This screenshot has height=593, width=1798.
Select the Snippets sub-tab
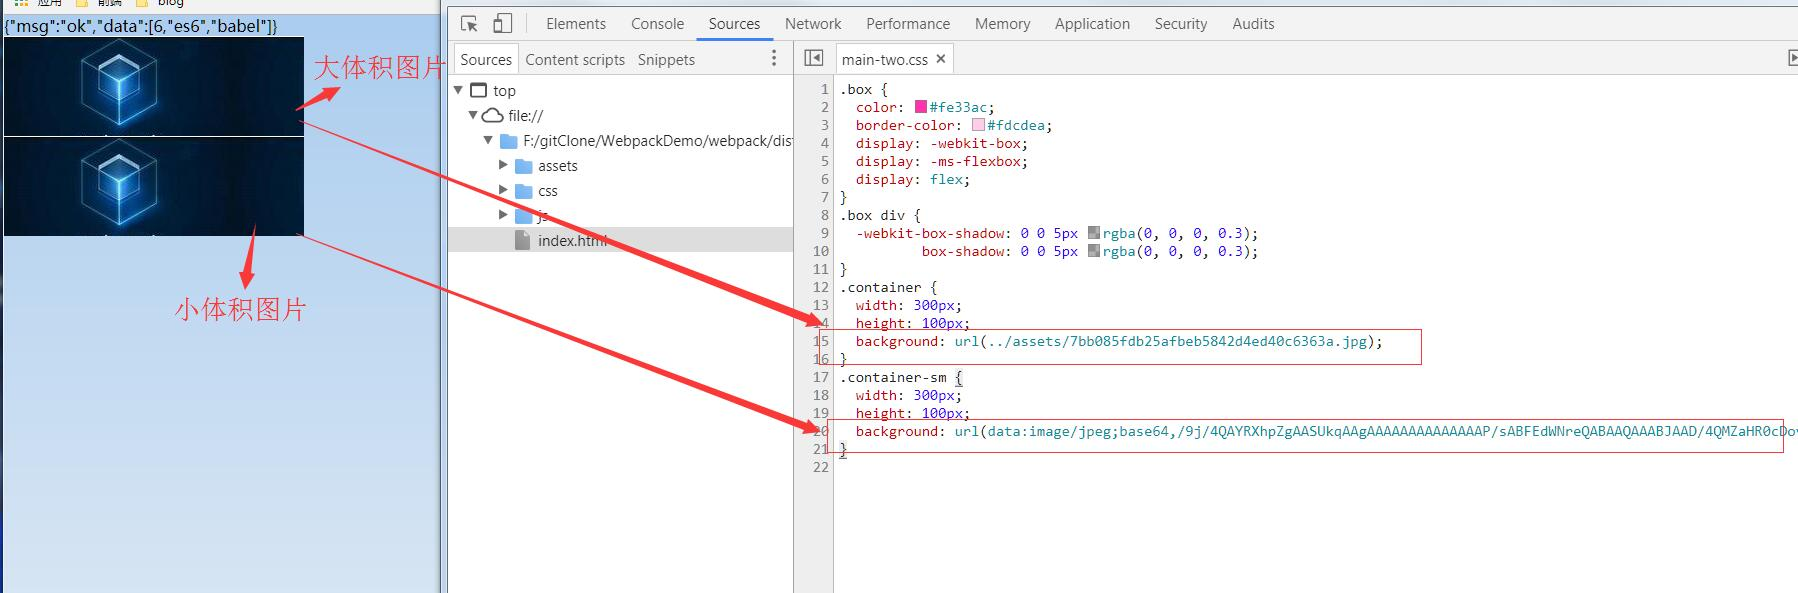[x=666, y=59]
